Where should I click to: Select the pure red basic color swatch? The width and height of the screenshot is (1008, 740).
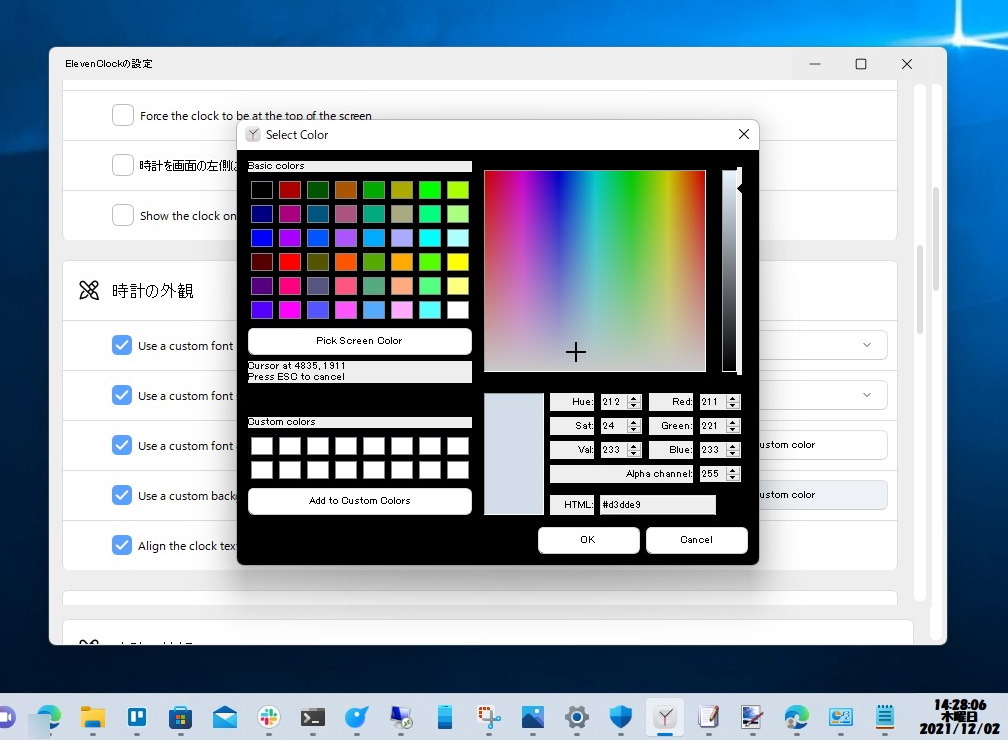[290, 262]
